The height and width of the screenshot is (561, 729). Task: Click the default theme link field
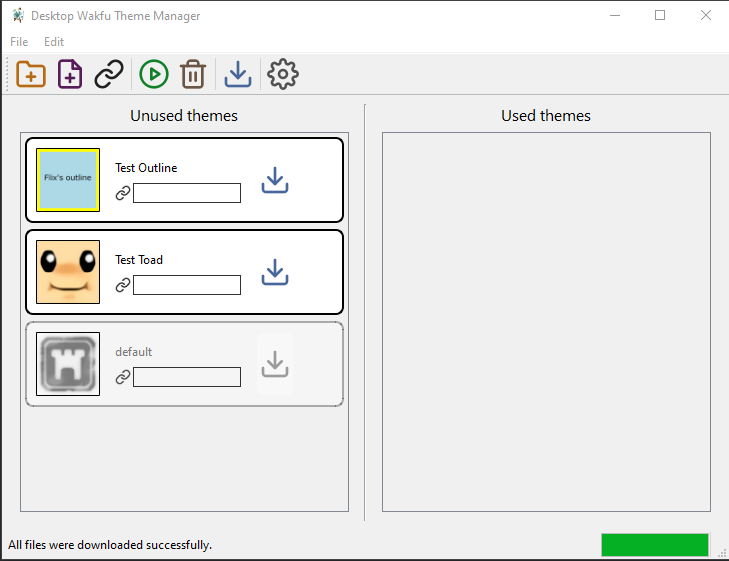(x=187, y=377)
